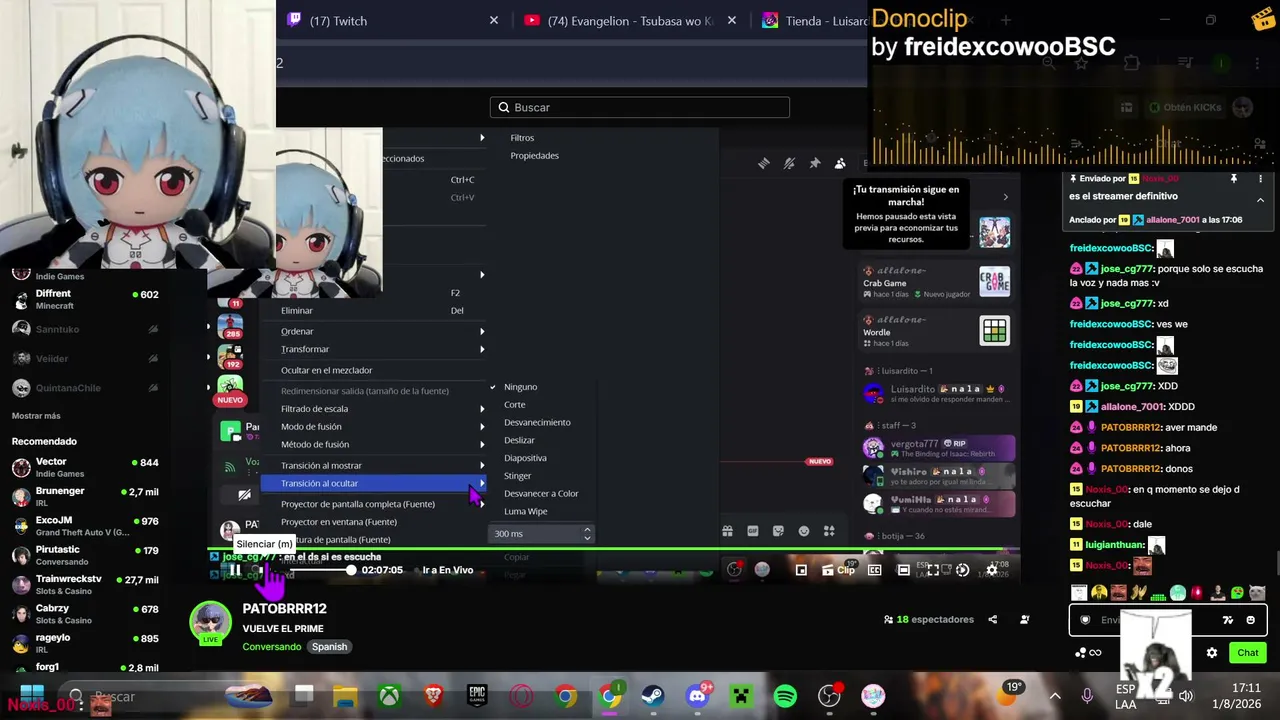Pause the Kick stream player
This screenshot has height=720, width=1280.
click(235, 570)
